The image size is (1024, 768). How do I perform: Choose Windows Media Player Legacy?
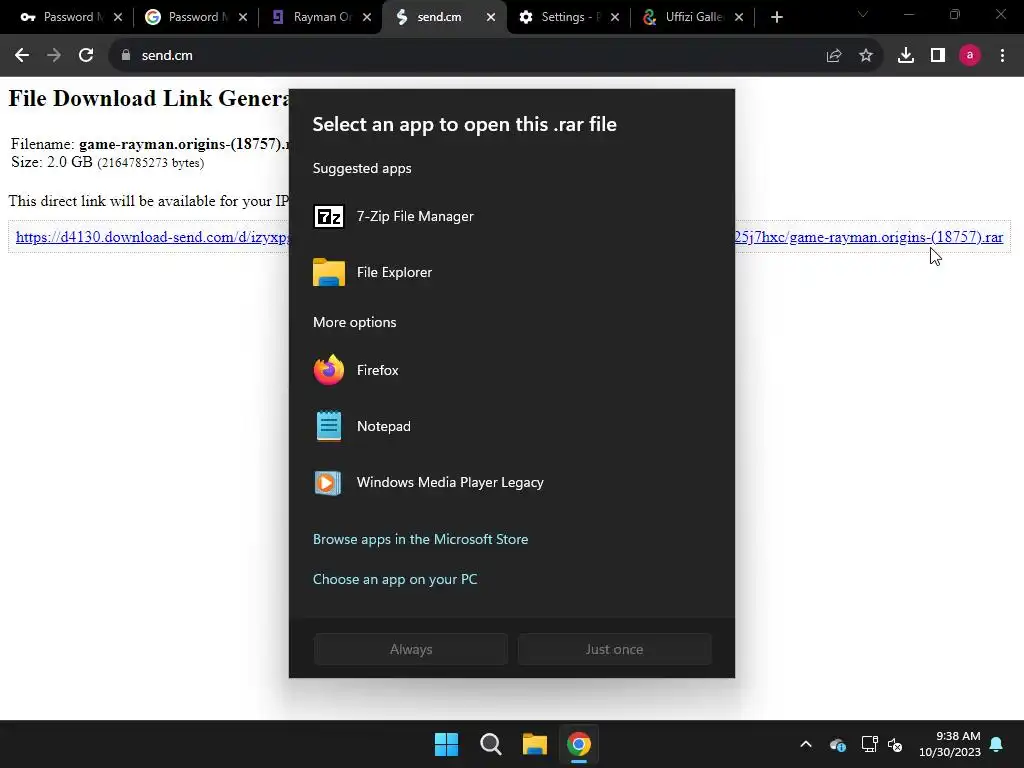click(511, 483)
